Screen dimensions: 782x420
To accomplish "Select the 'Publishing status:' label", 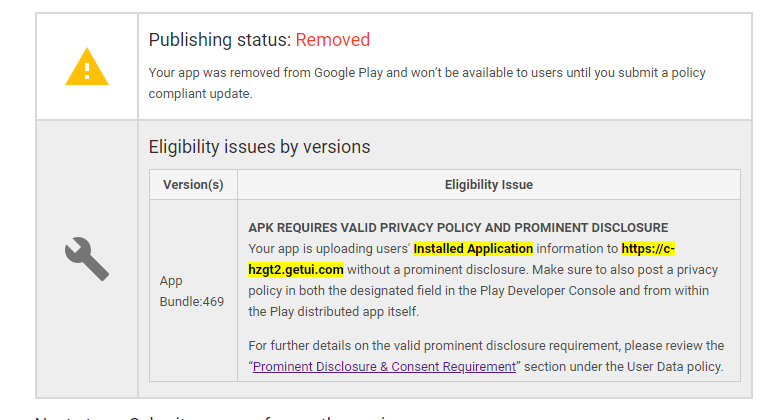I will pos(219,40).
